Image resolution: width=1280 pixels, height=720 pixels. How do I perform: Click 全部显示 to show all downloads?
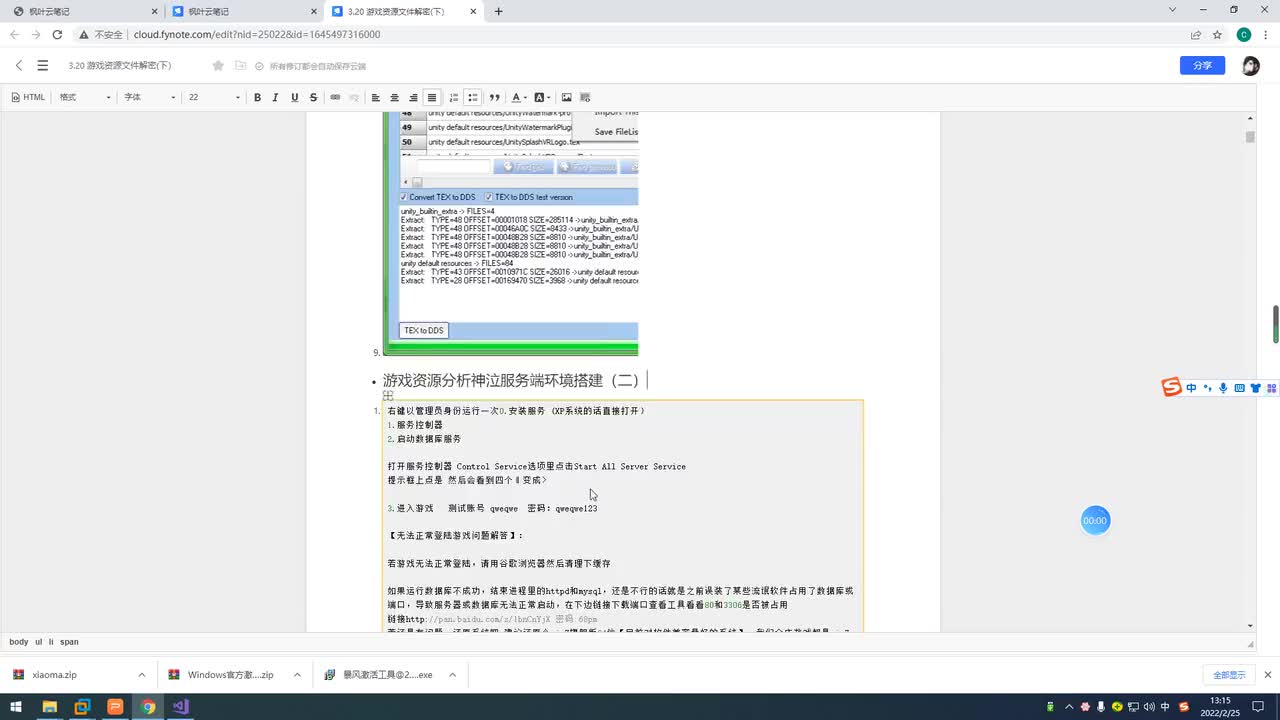[x=1229, y=675]
